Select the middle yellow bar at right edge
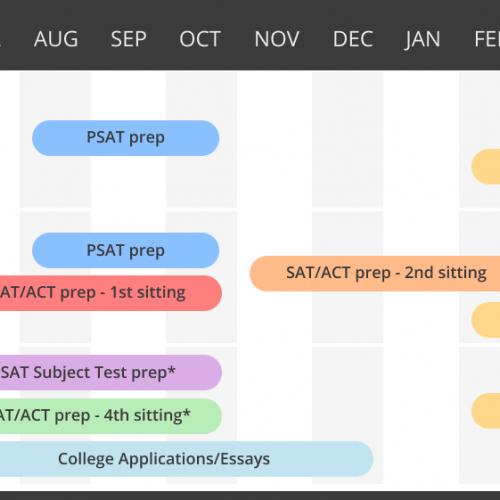This screenshot has width=500, height=500. [486, 320]
